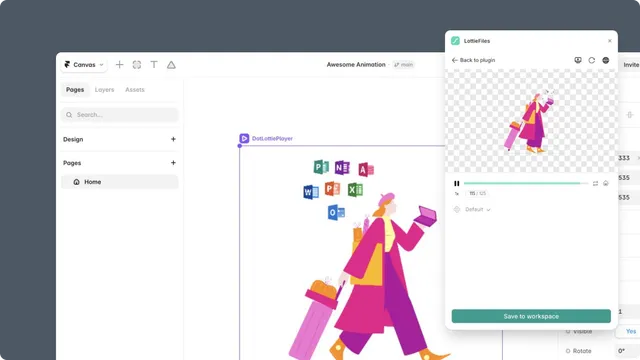Click the animation progress bar
This screenshot has height=360, width=640.
[526, 184]
